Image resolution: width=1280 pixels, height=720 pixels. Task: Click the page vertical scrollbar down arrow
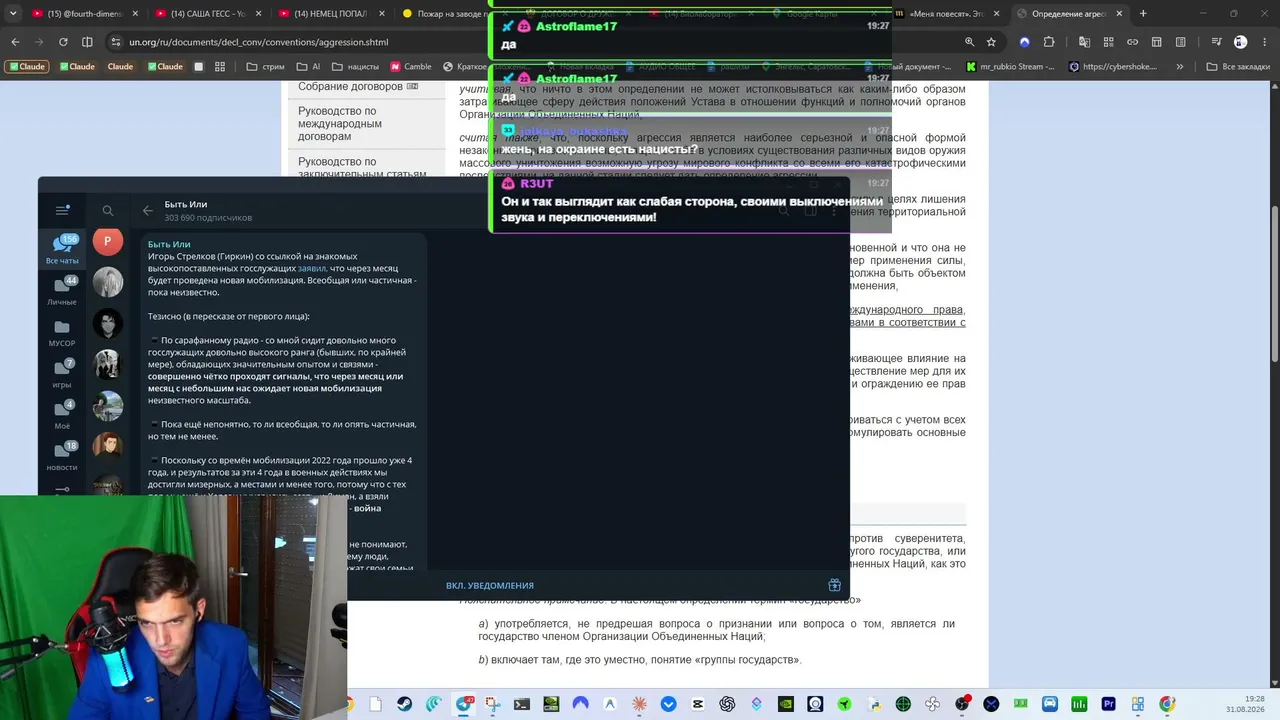pos(1273,681)
